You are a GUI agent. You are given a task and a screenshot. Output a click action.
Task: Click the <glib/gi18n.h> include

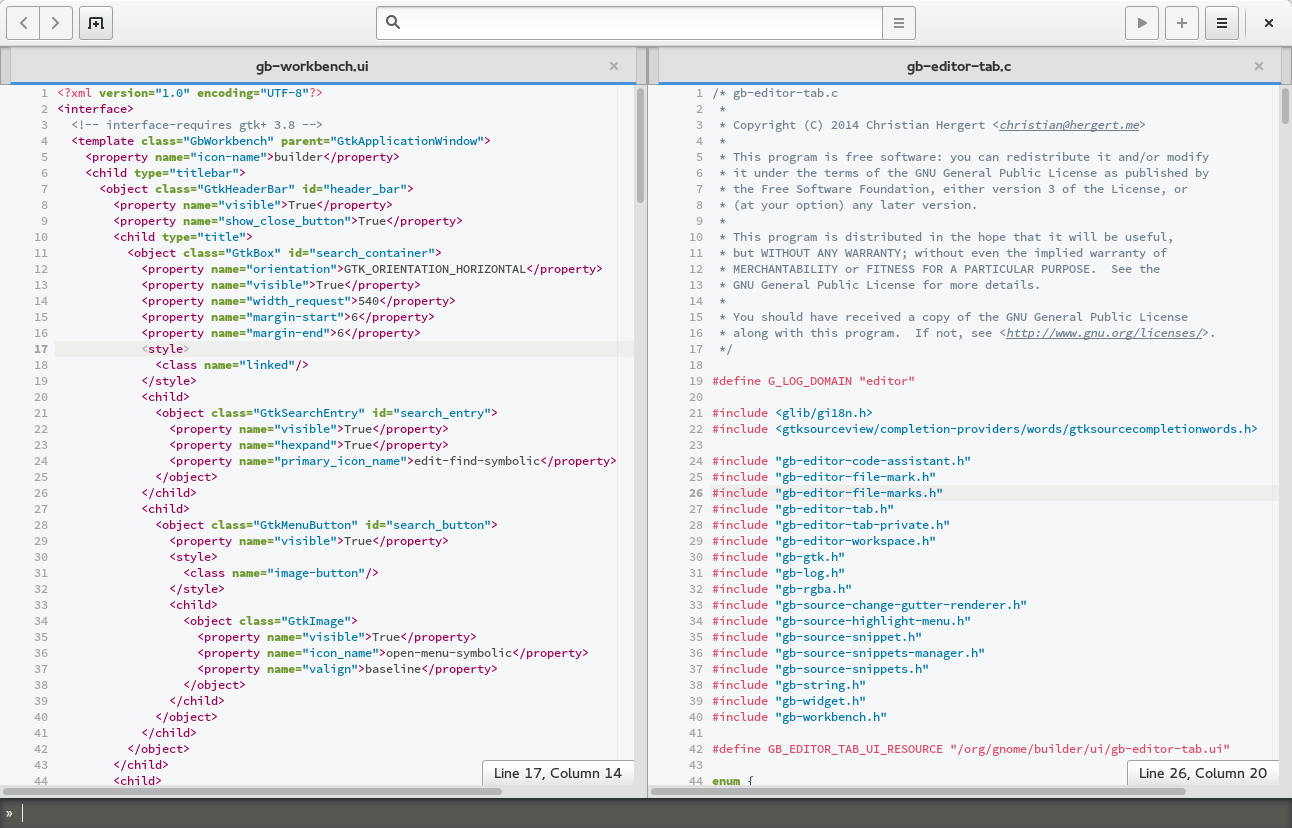[x=824, y=413]
